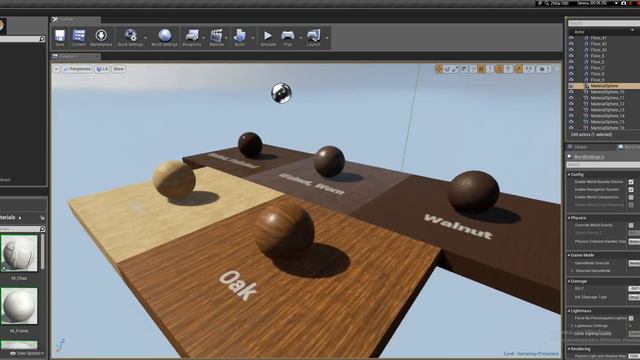Open the Show flags menu
640x360 pixels.
pos(118,69)
